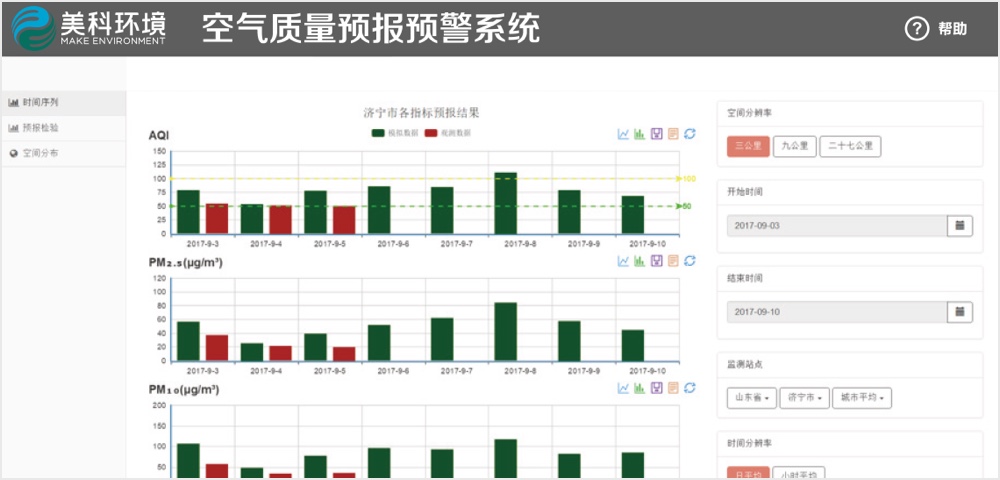Refresh the AQI chart
This screenshot has height=480, width=1000.
click(x=689, y=134)
